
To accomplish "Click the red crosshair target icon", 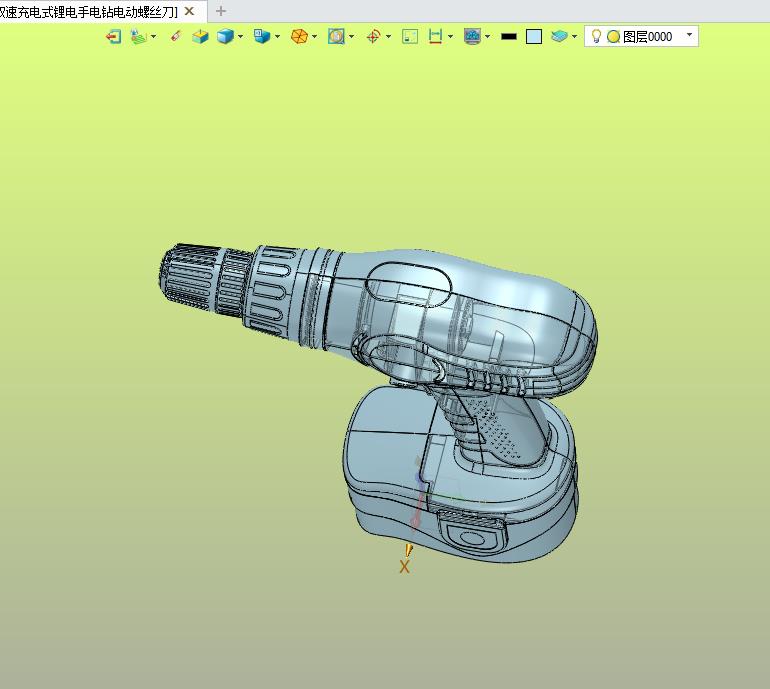I will pos(374,36).
